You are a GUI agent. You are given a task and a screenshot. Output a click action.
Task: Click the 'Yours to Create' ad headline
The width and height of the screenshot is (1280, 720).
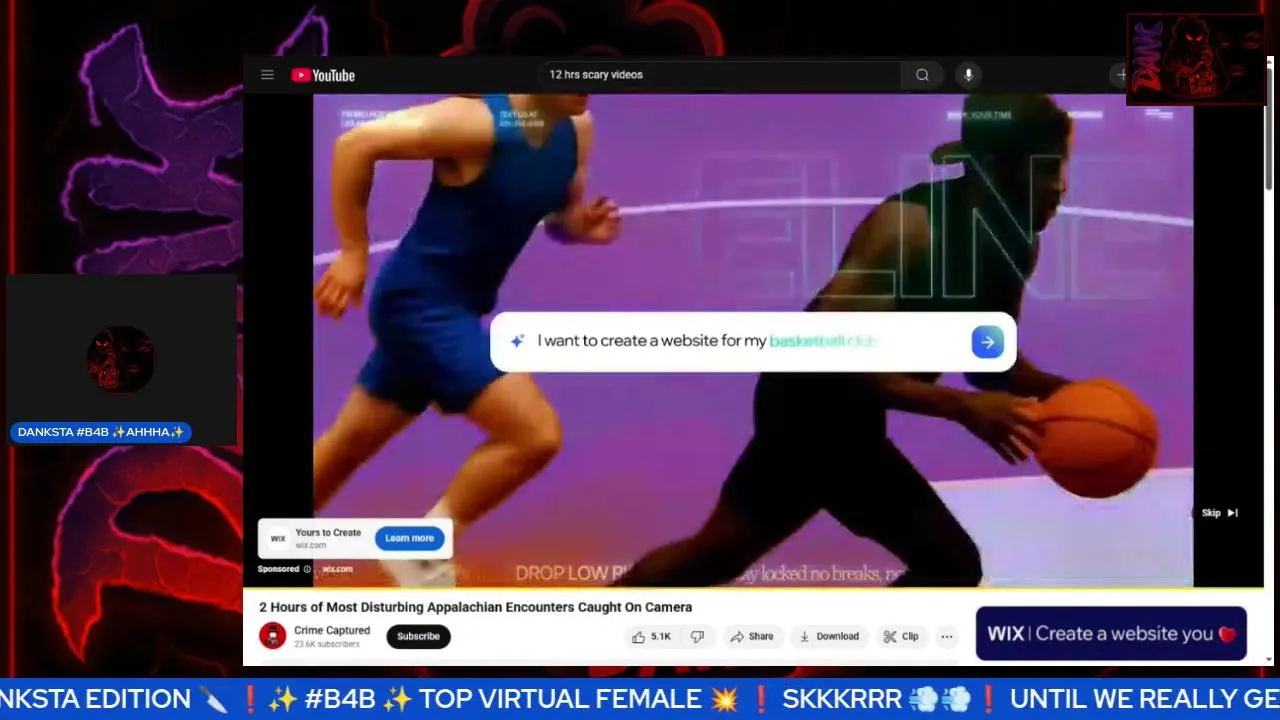click(328, 532)
